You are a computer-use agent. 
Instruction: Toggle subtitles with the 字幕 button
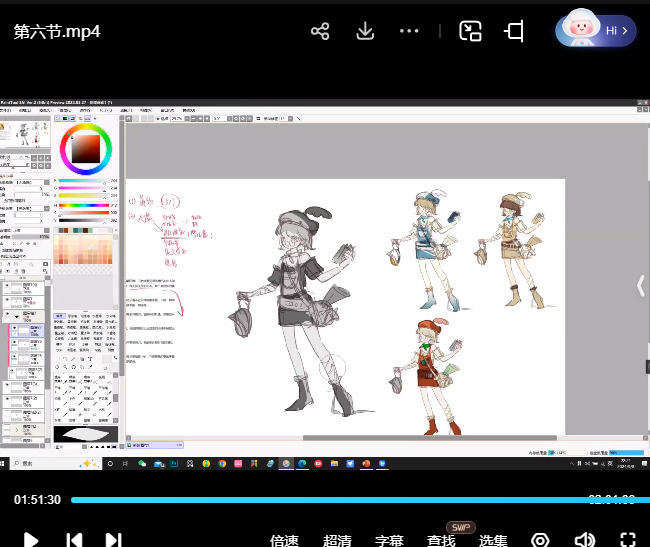(389, 540)
